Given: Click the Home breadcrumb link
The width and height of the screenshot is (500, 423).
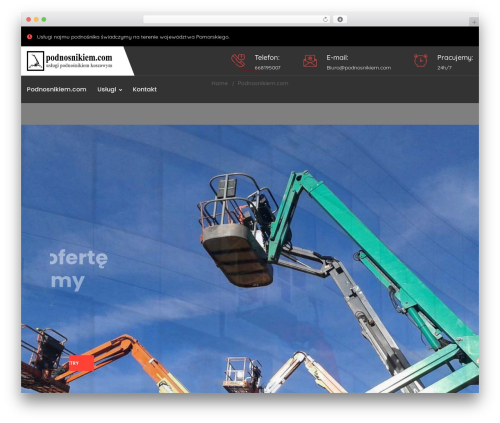Looking at the screenshot, I should click(x=220, y=83).
